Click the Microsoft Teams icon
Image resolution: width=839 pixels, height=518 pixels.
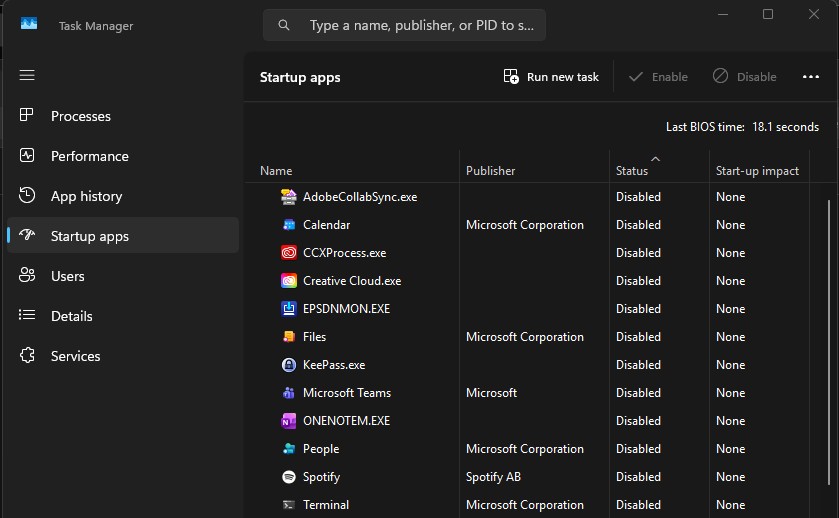click(x=288, y=393)
